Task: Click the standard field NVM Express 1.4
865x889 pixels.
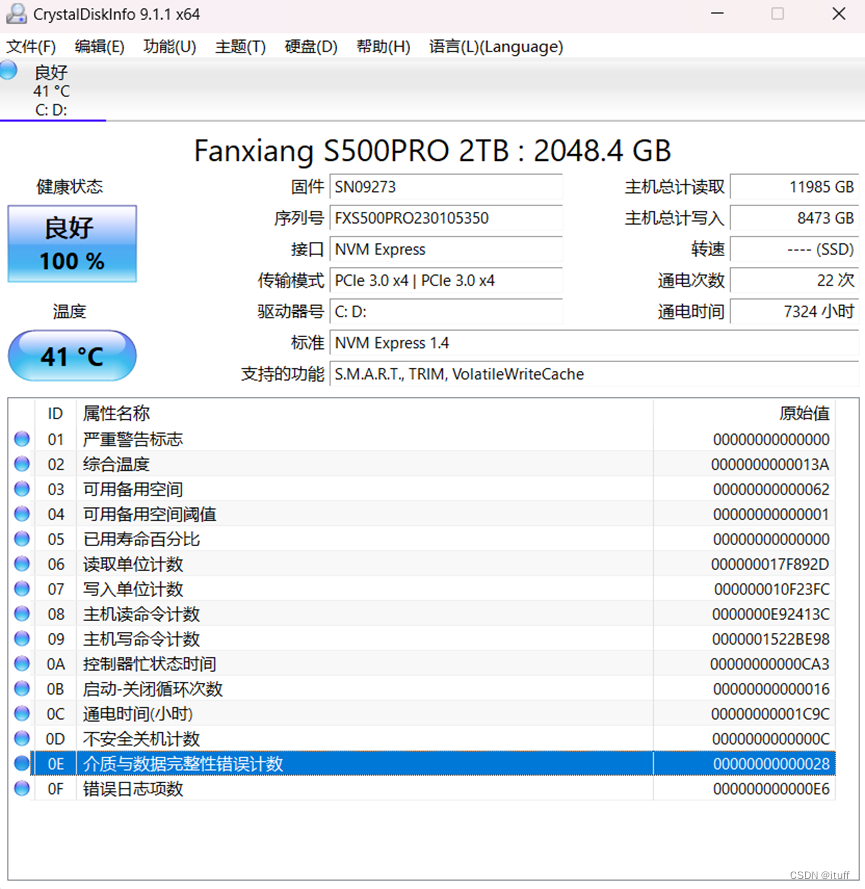Action: pos(595,343)
